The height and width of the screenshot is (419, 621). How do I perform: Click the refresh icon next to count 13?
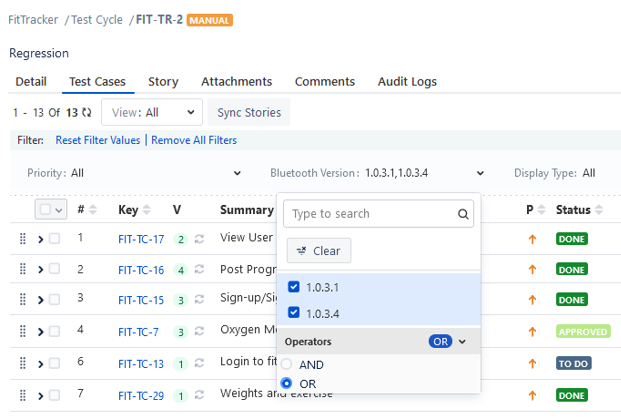click(x=87, y=113)
